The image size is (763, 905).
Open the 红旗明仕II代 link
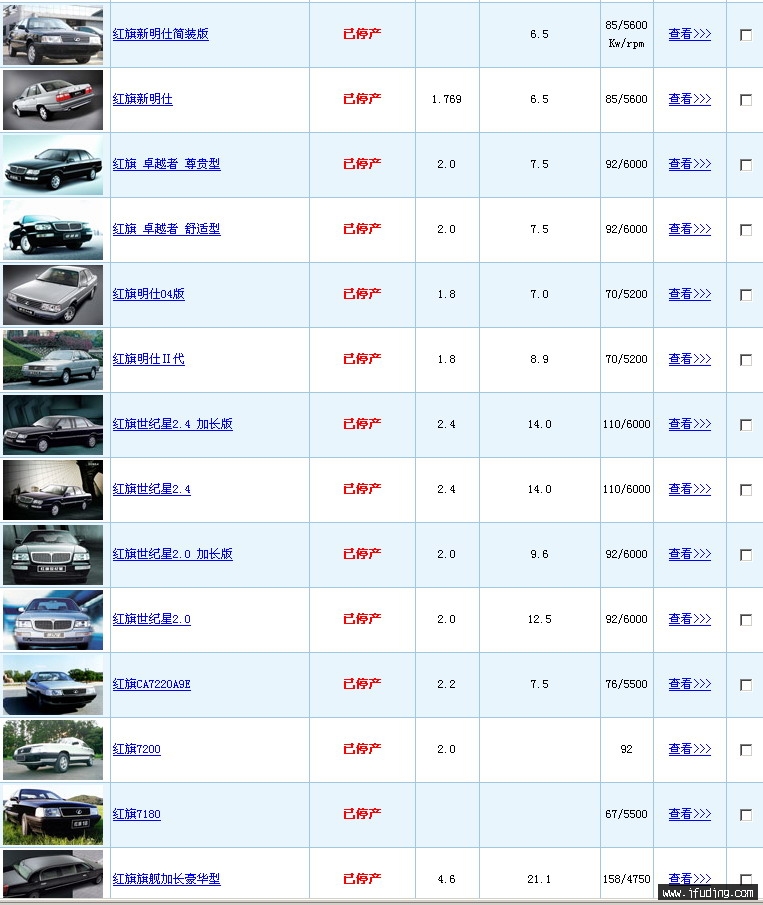point(148,359)
